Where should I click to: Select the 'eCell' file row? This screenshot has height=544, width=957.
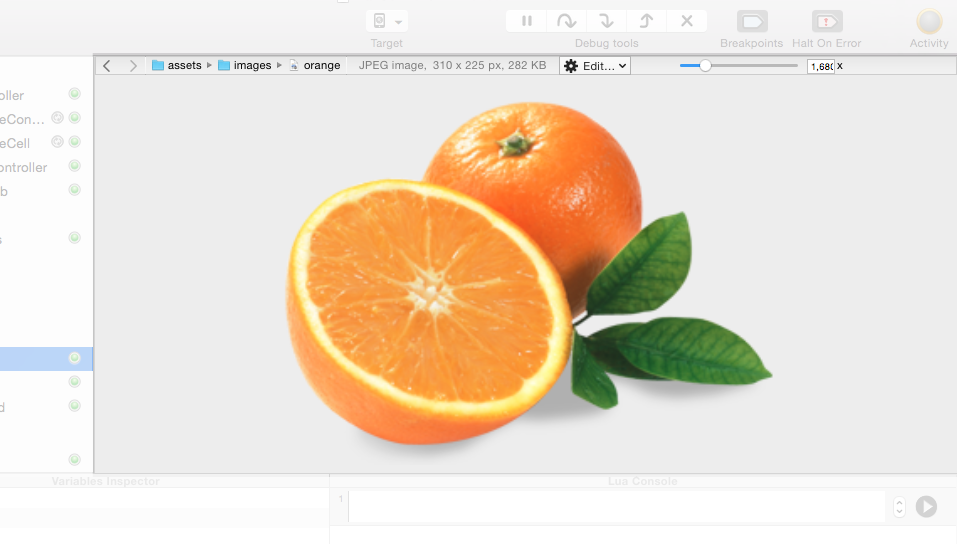coord(46,143)
